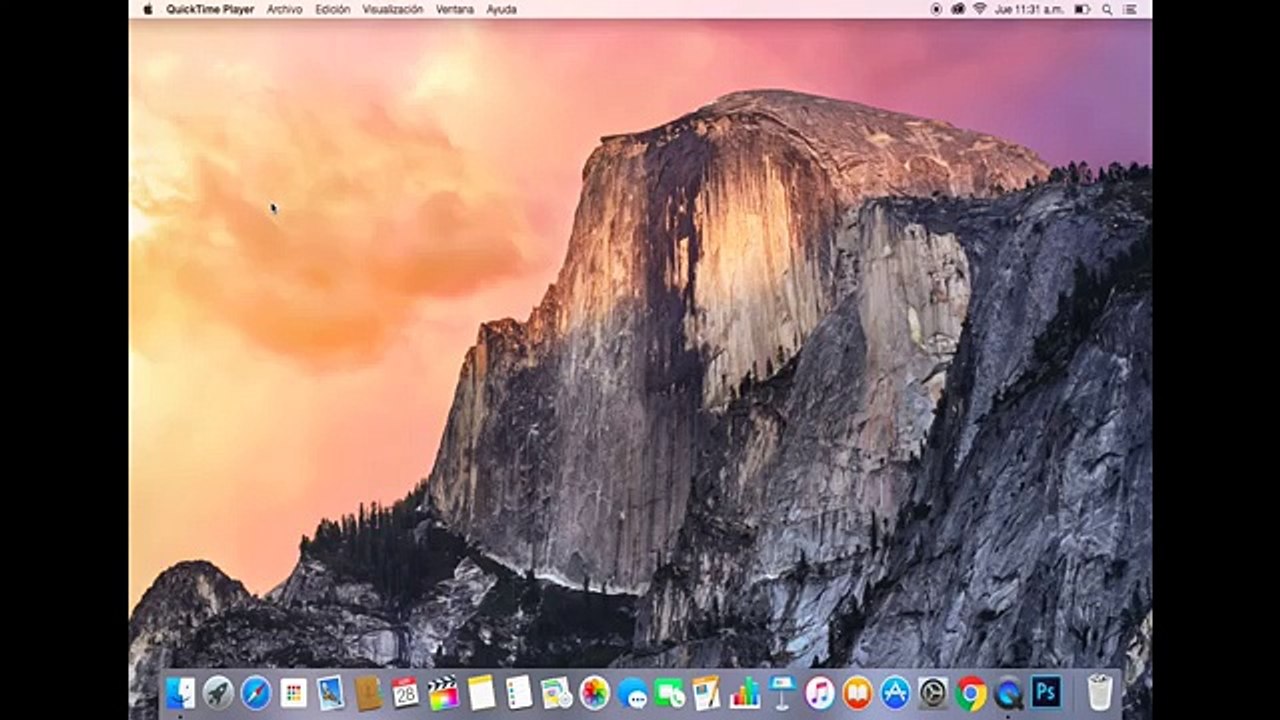Open Spotlight search magnifier
Screen dimensions: 1280x720
click(x=1107, y=9)
